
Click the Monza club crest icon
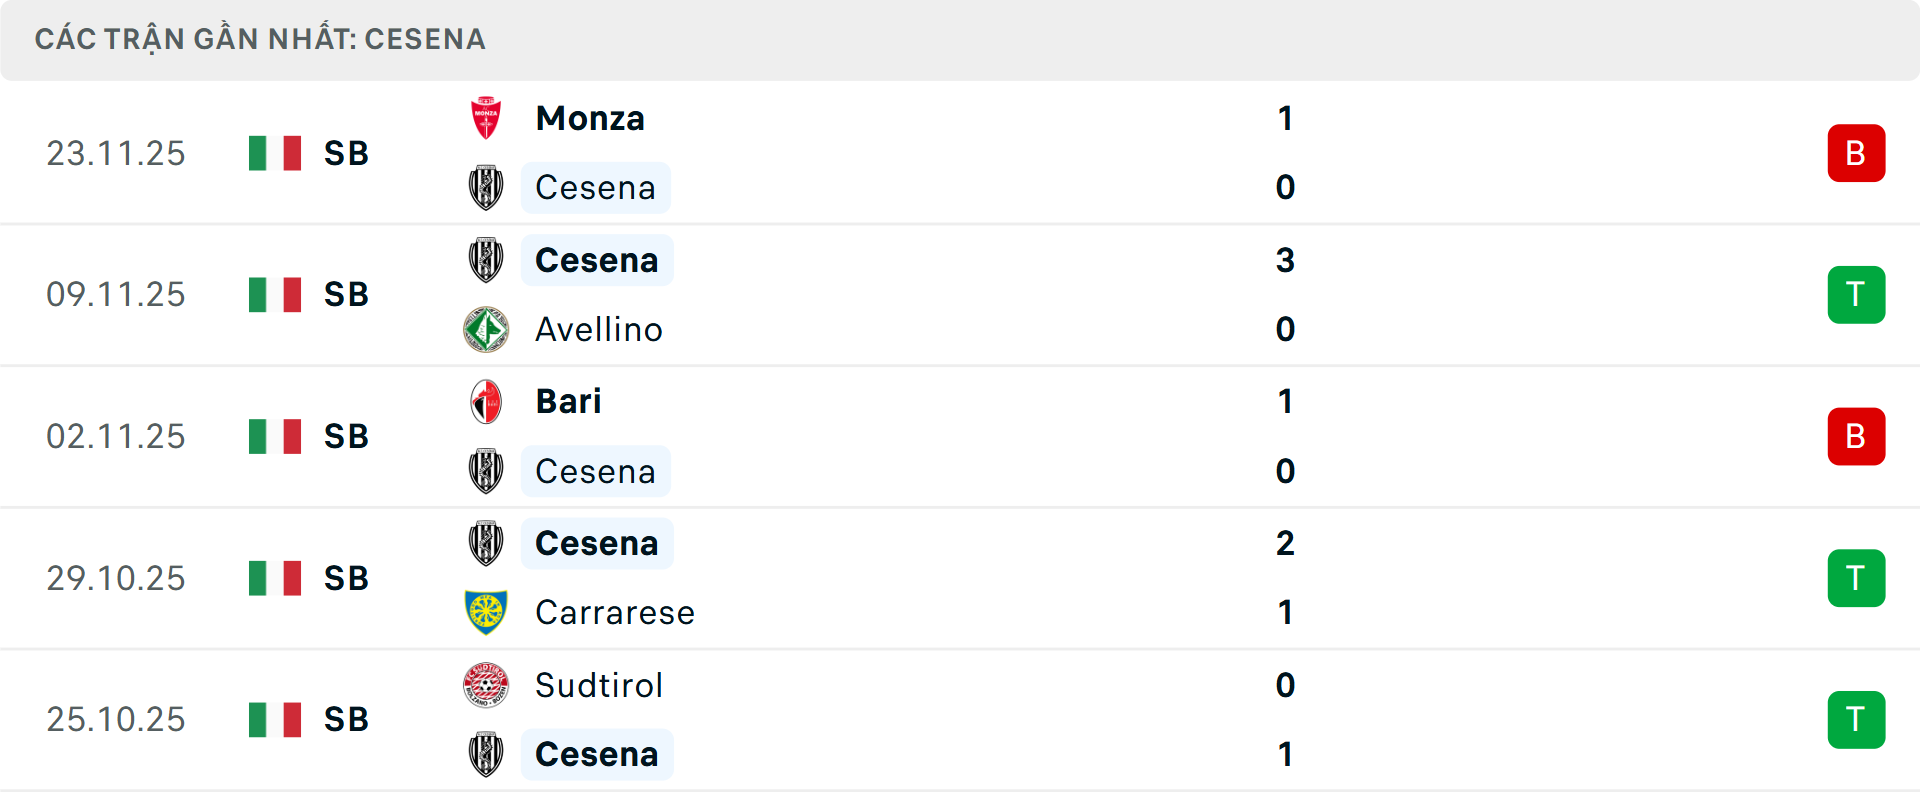click(486, 118)
